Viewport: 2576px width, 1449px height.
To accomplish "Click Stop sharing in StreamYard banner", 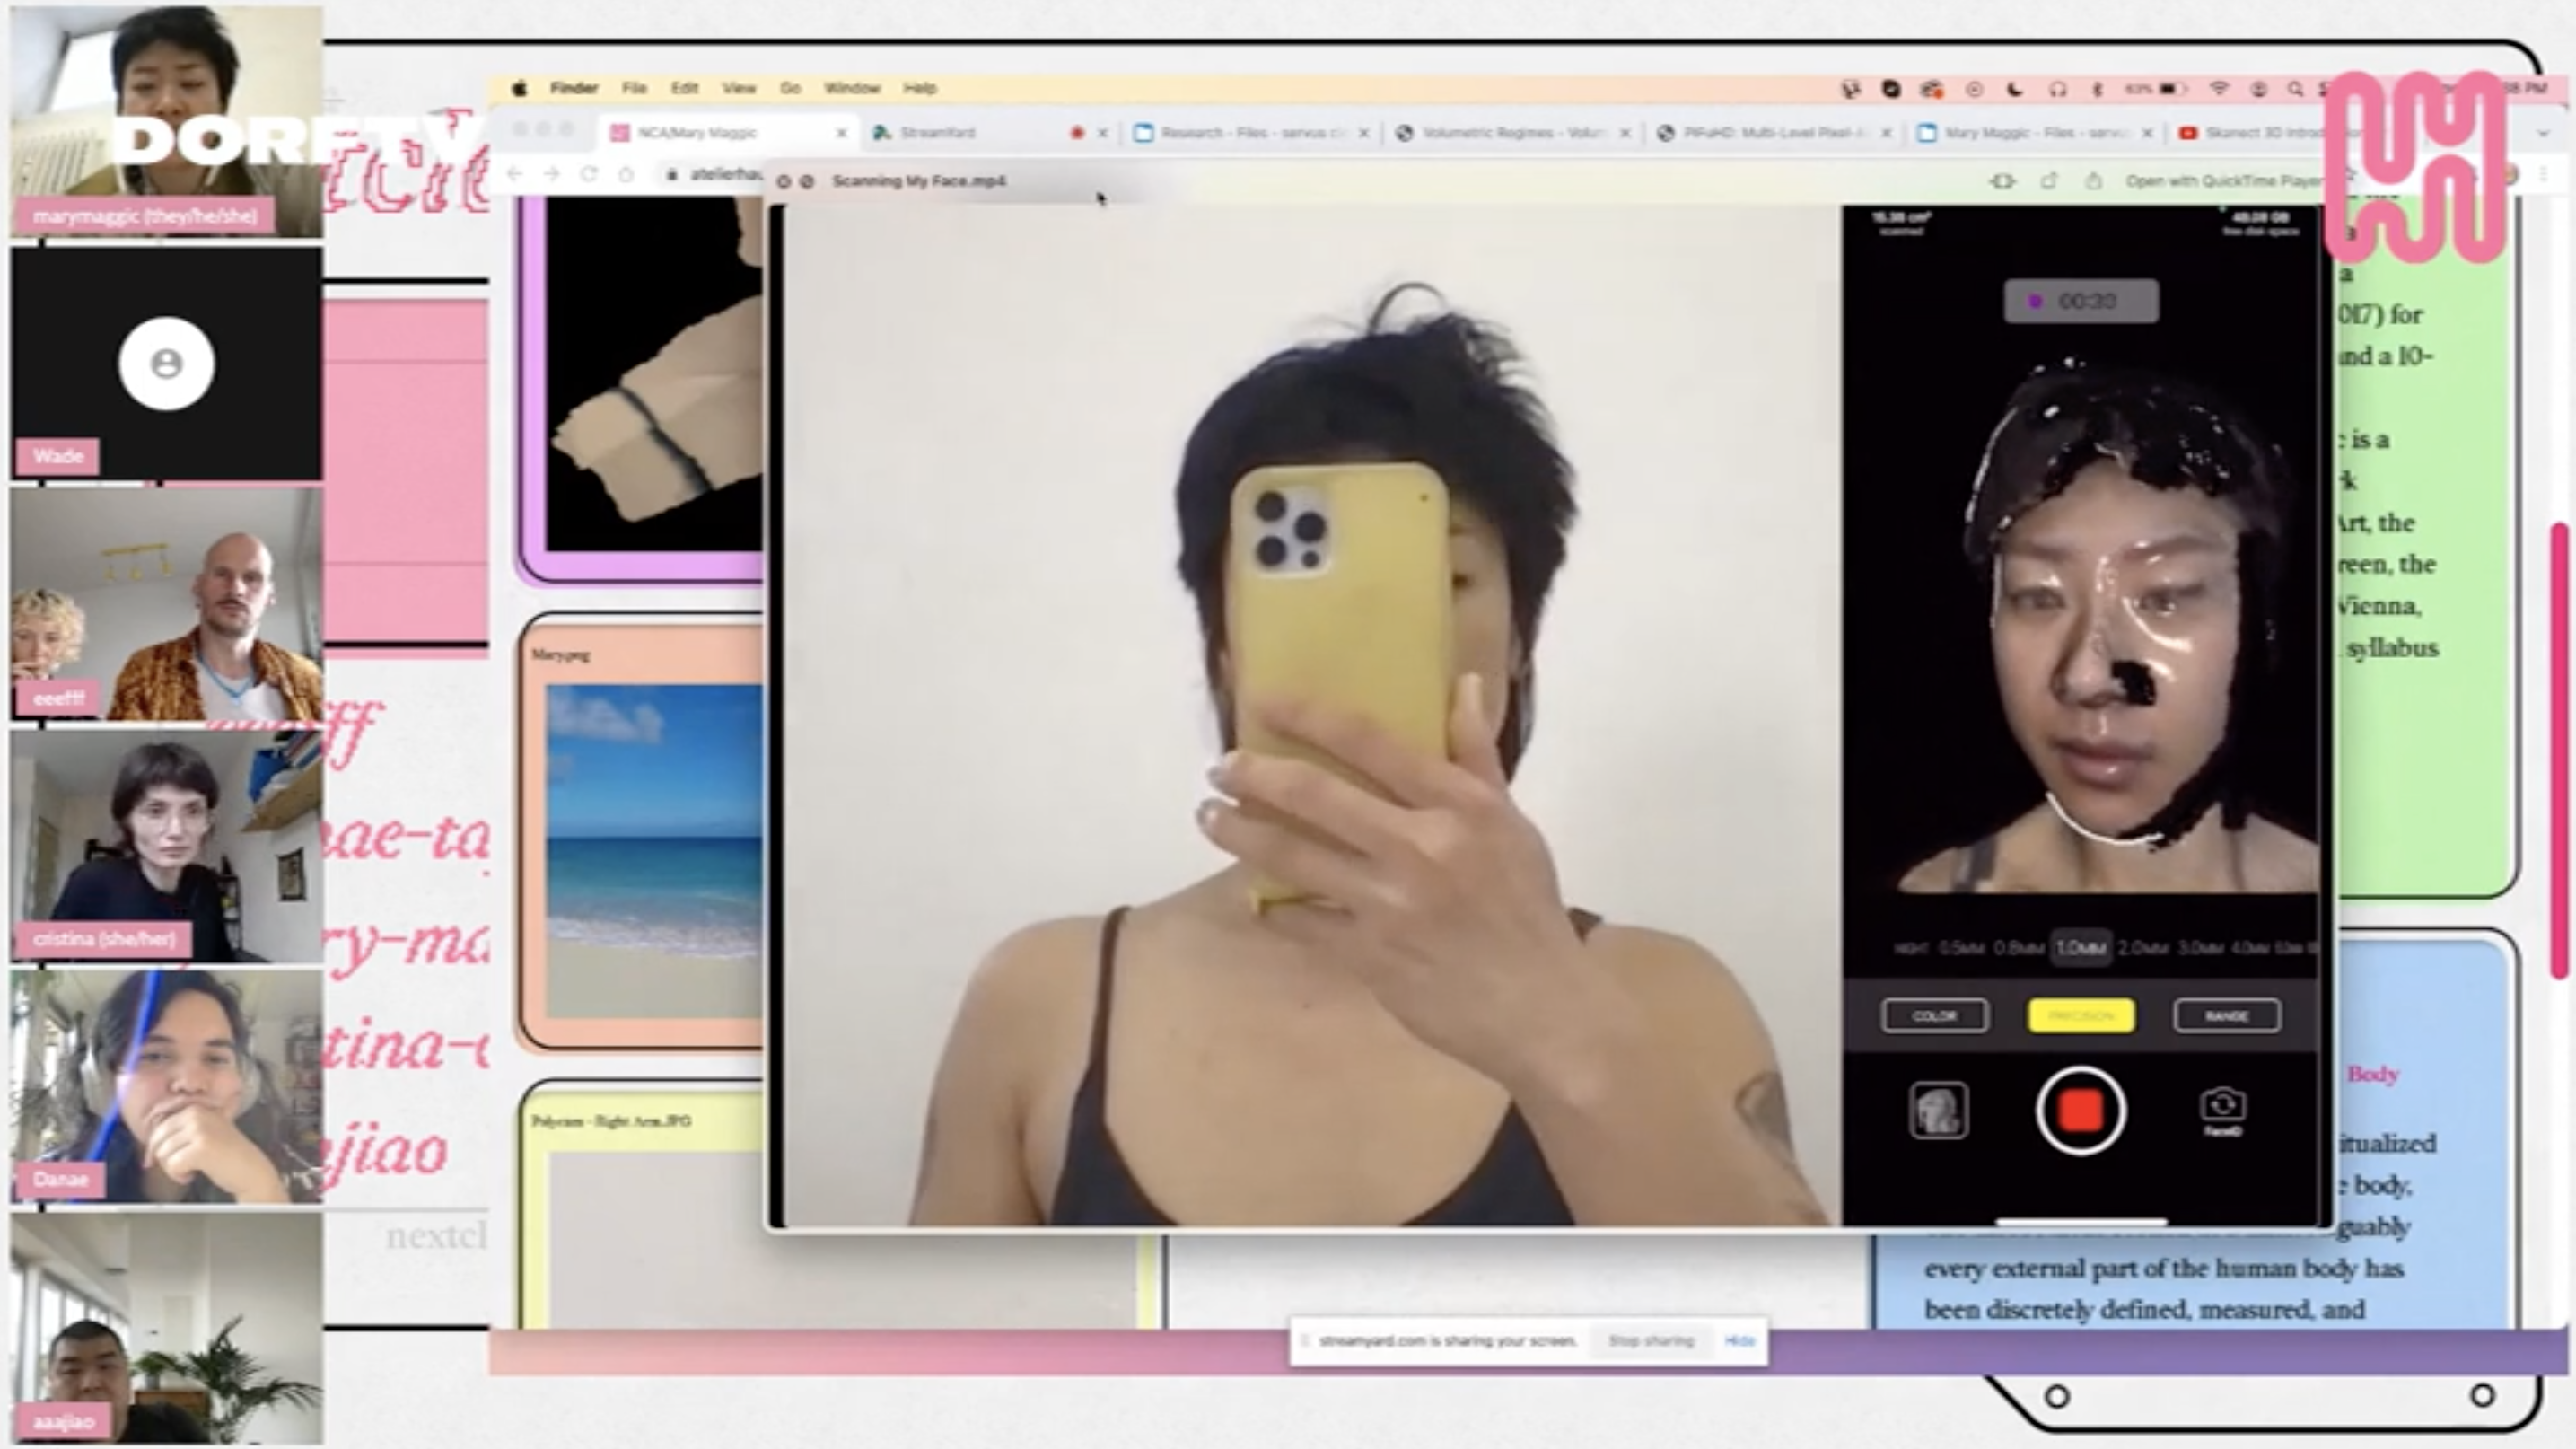I will (x=1650, y=1340).
